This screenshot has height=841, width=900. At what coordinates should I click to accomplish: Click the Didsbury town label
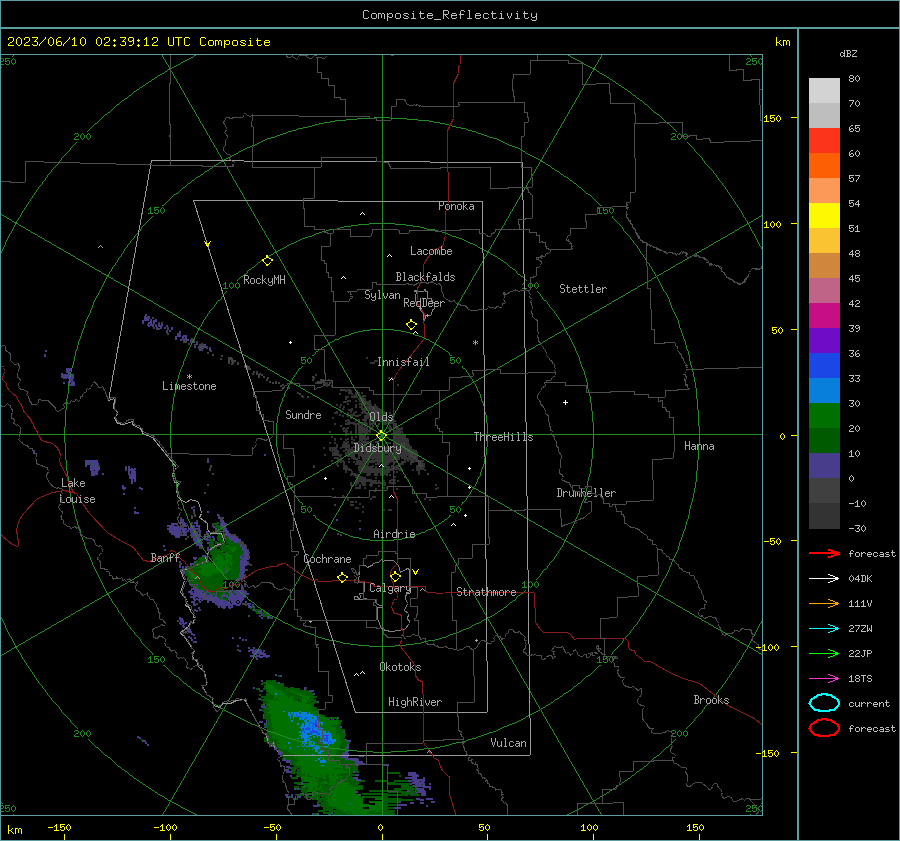point(377,448)
